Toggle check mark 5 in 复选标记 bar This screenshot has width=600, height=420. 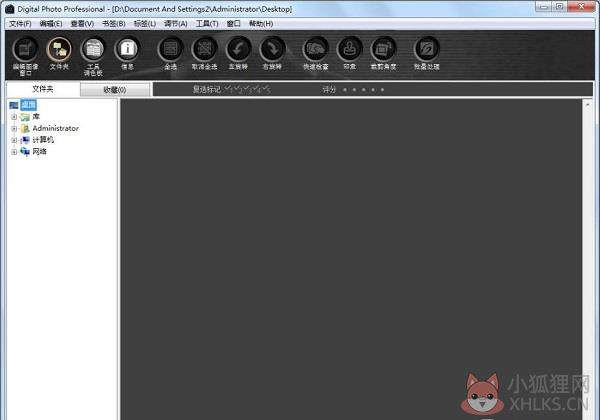pos(266,89)
